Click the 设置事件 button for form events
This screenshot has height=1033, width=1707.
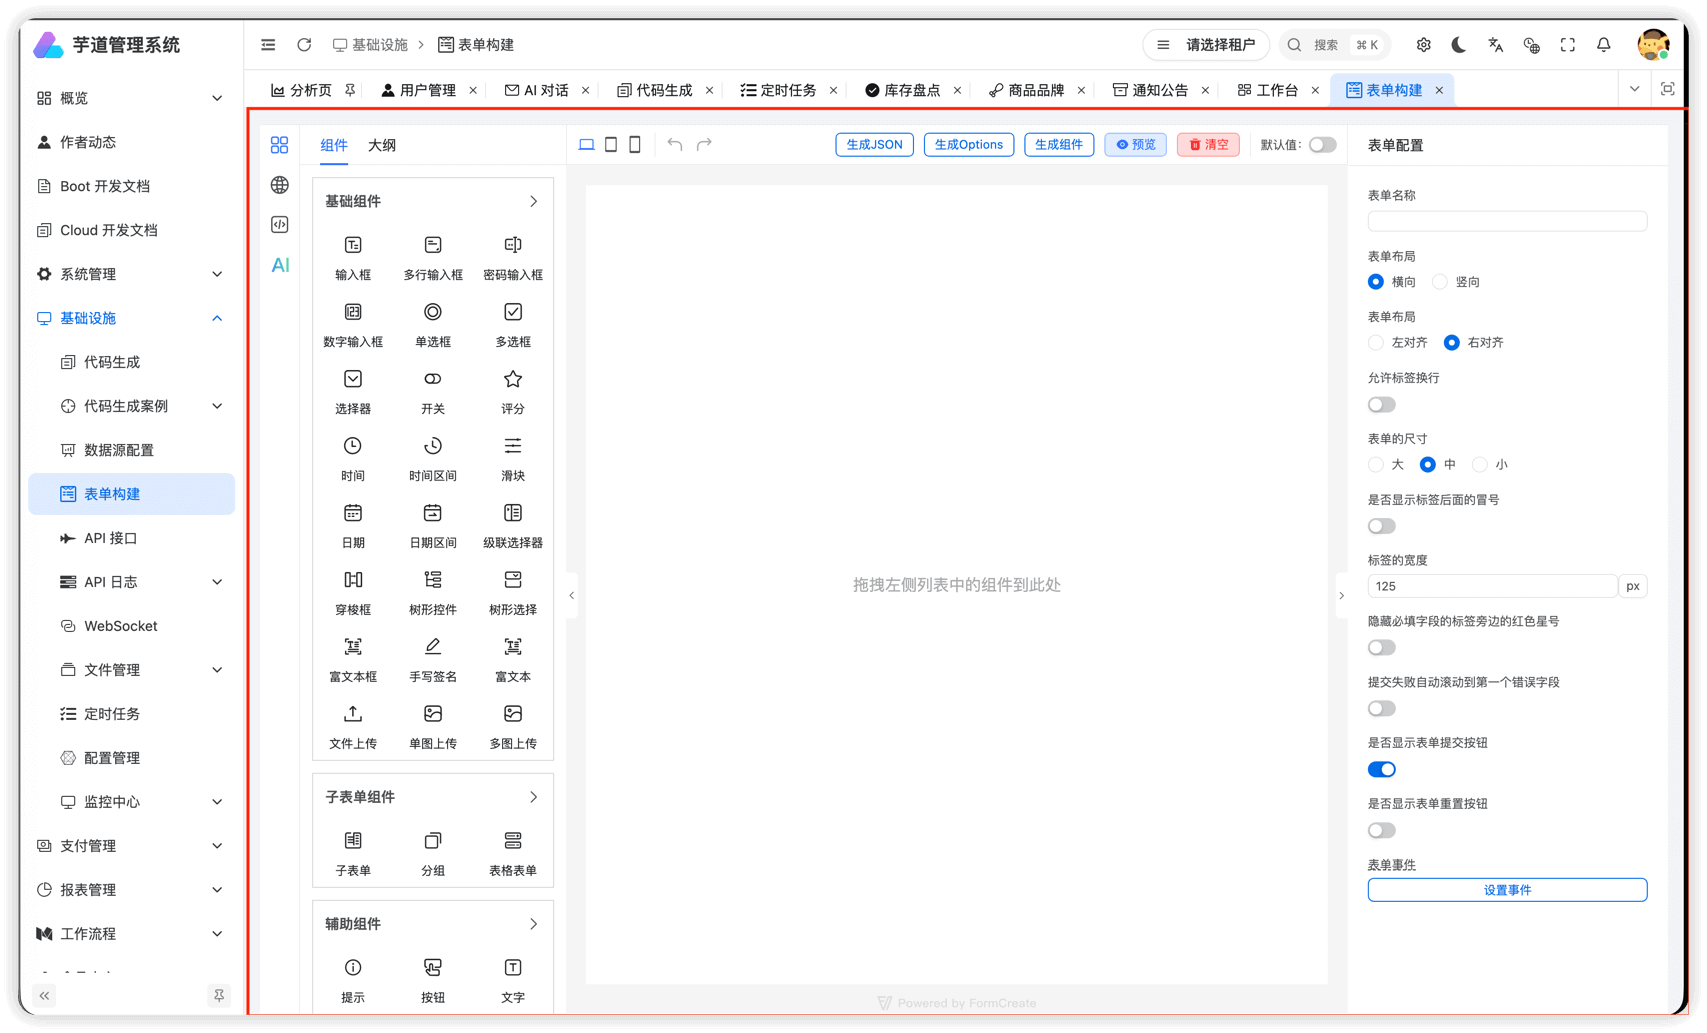point(1506,889)
